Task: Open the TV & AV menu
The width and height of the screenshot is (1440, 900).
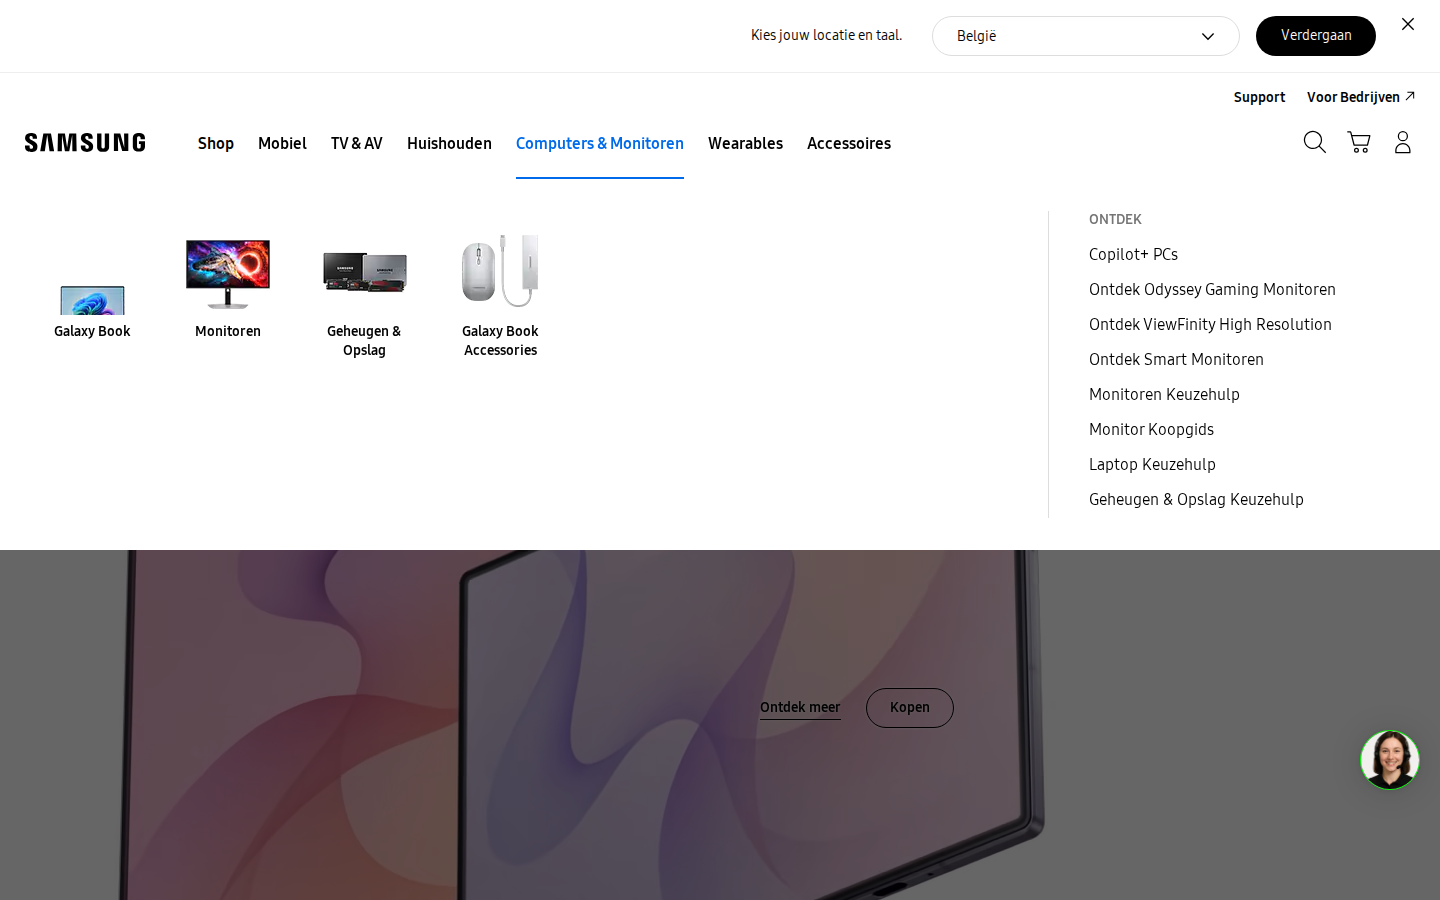Action: pyautogui.click(x=356, y=143)
